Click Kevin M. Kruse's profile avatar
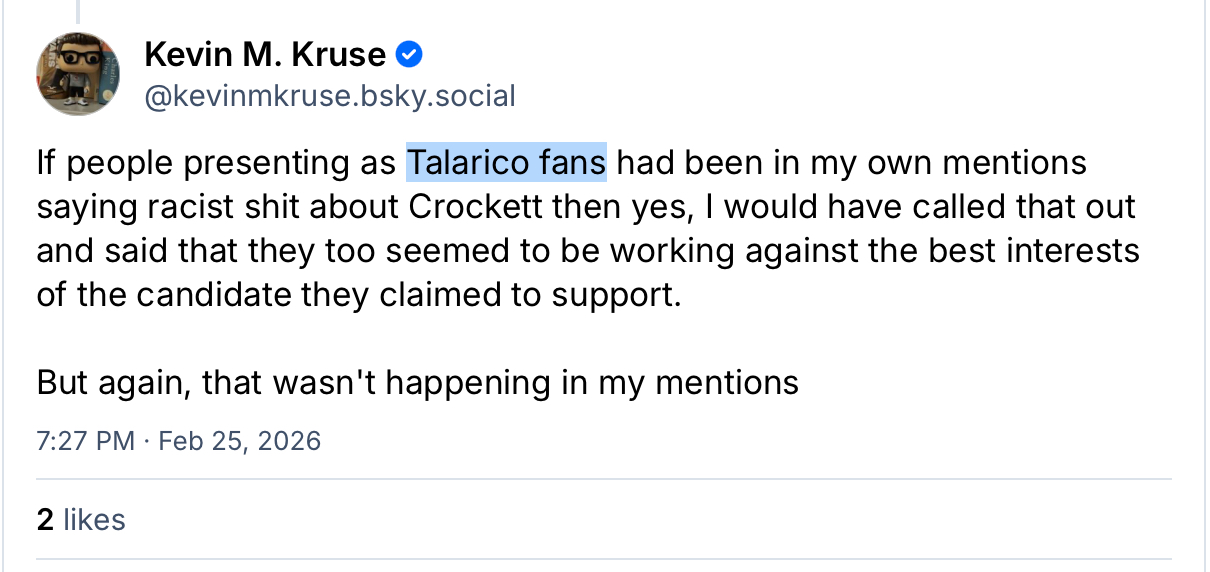The width and height of the screenshot is (1210, 572). [78, 73]
